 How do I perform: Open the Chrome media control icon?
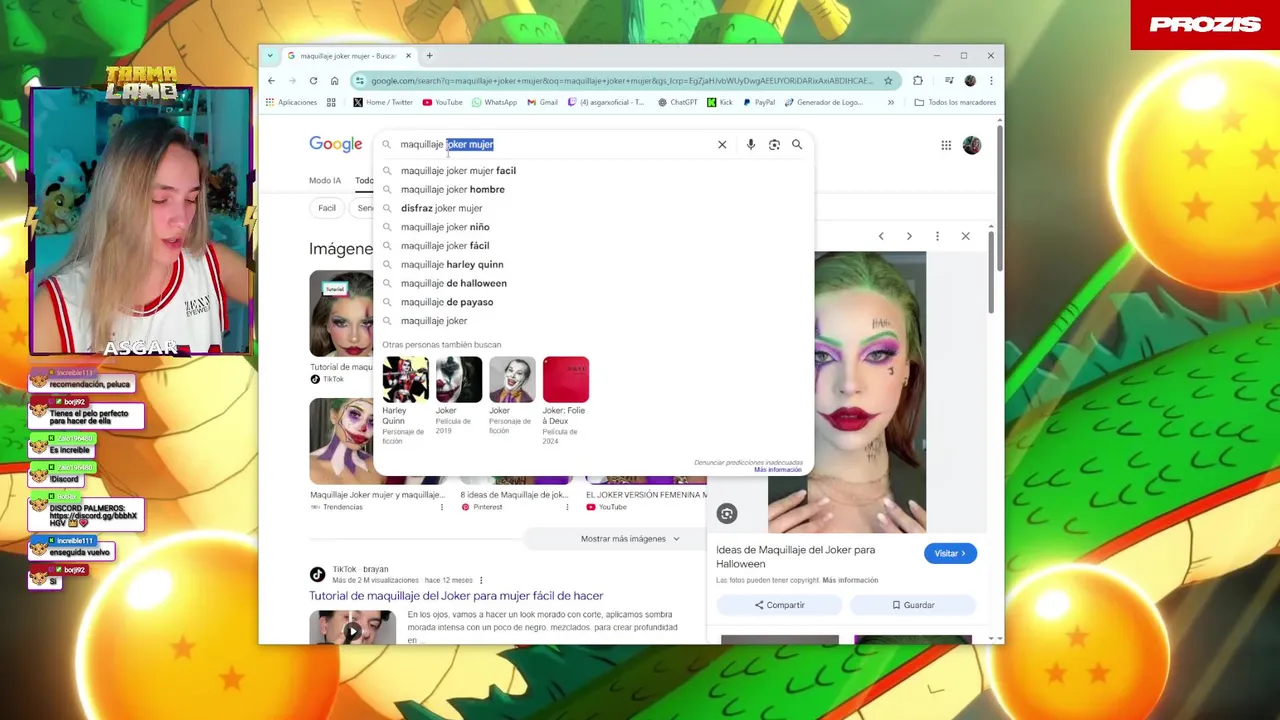949,81
